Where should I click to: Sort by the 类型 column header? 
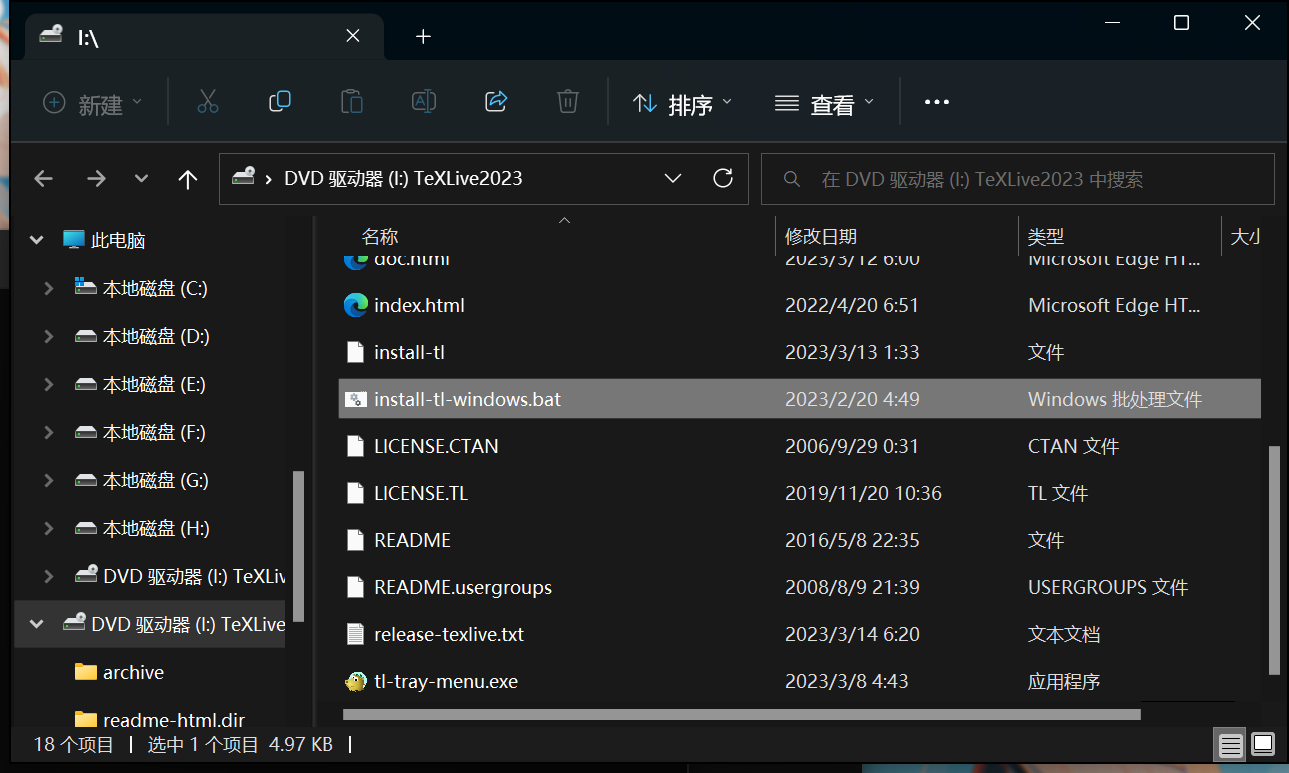coord(1046,237)
